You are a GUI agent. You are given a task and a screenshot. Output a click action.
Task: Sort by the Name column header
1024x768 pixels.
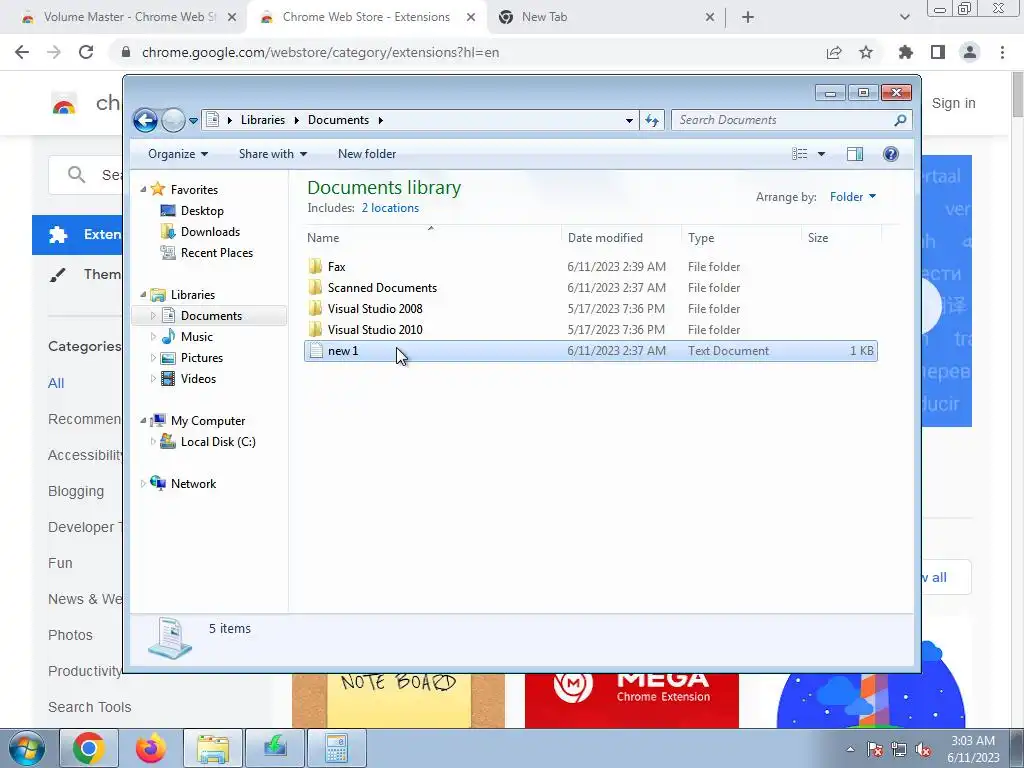coord(432,238)
